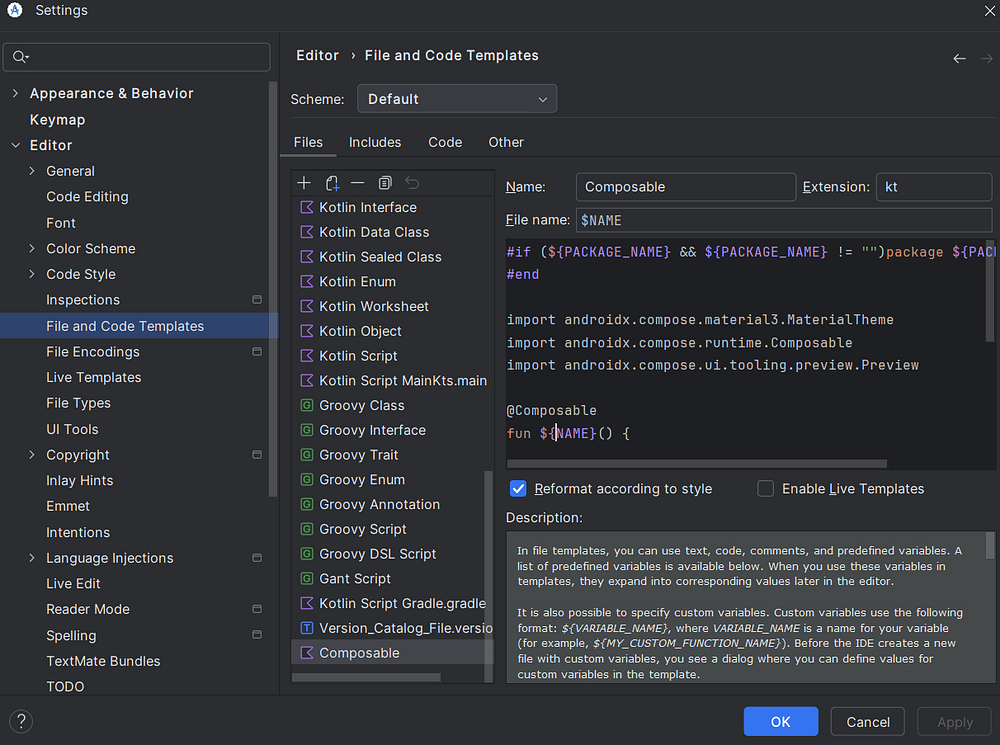This screenshot has width=1000, height=745.
Task: Click the Back arrow in Settings header
Action: tap(959, 59)
